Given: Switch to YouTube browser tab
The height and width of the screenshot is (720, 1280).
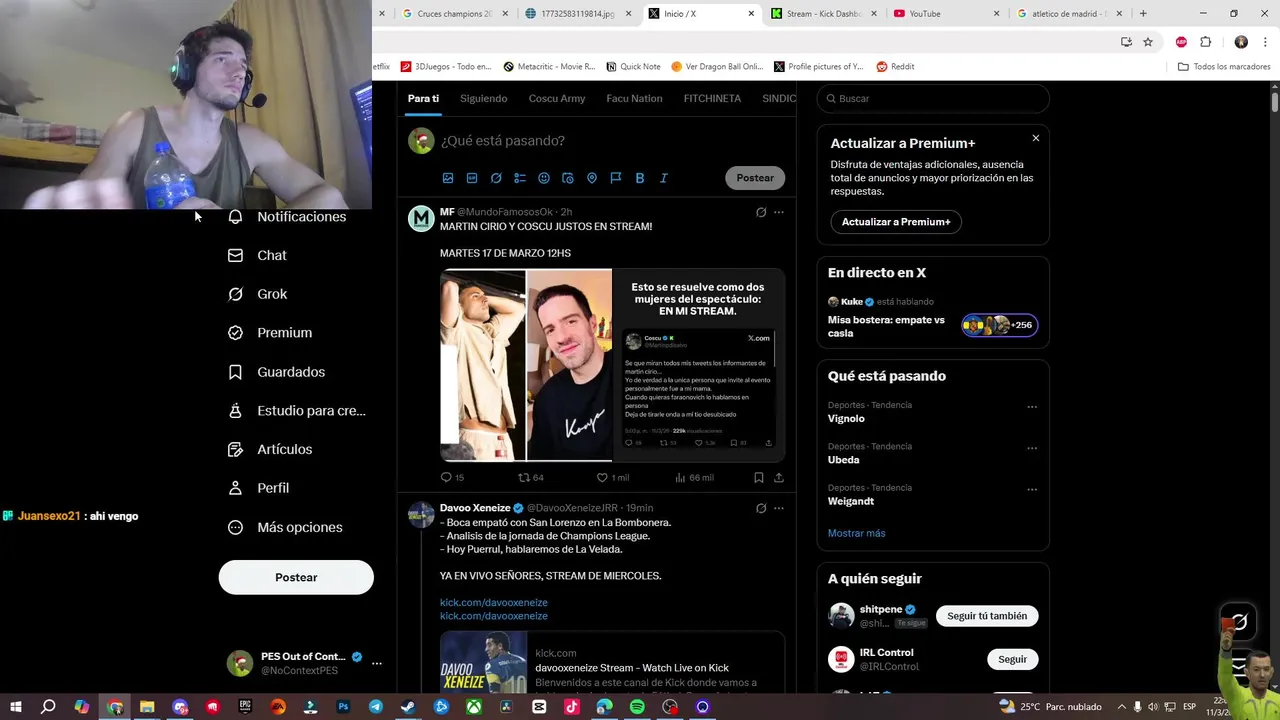Looking at the screenshot, I should point(945,14).
